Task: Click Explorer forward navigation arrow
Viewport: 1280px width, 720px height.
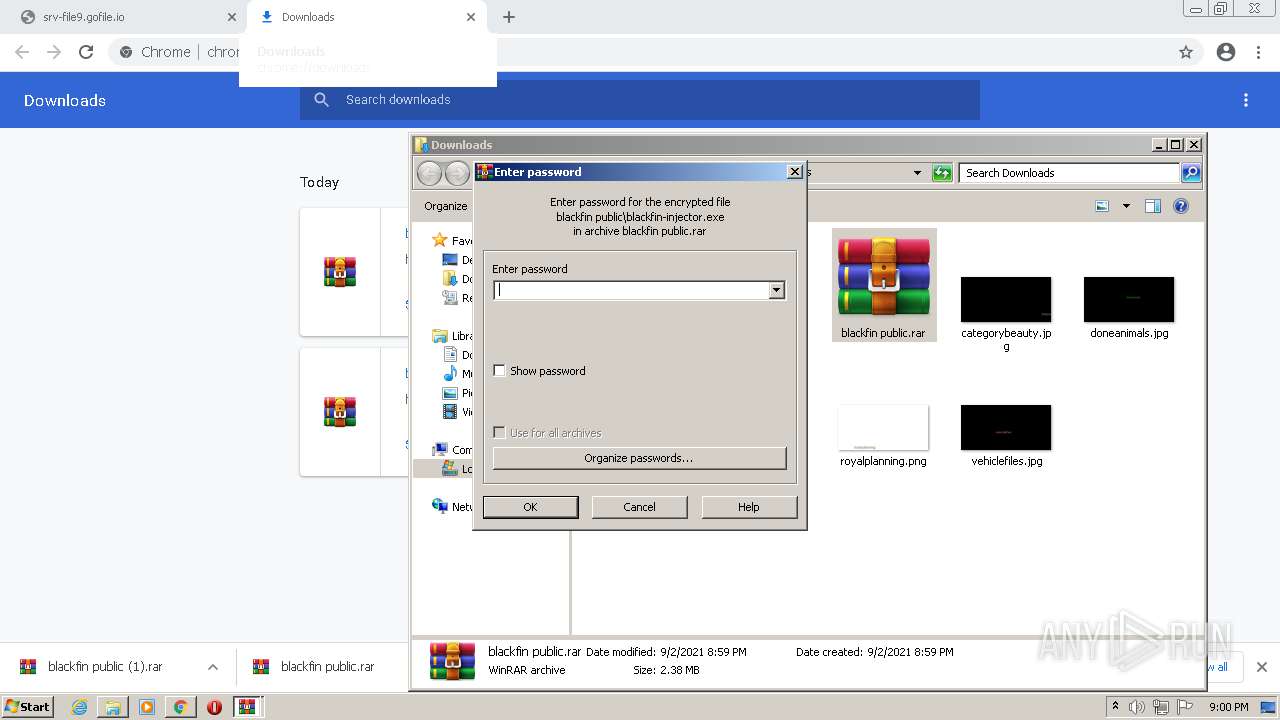Action: pyautogui.click(x=457, y=173)
